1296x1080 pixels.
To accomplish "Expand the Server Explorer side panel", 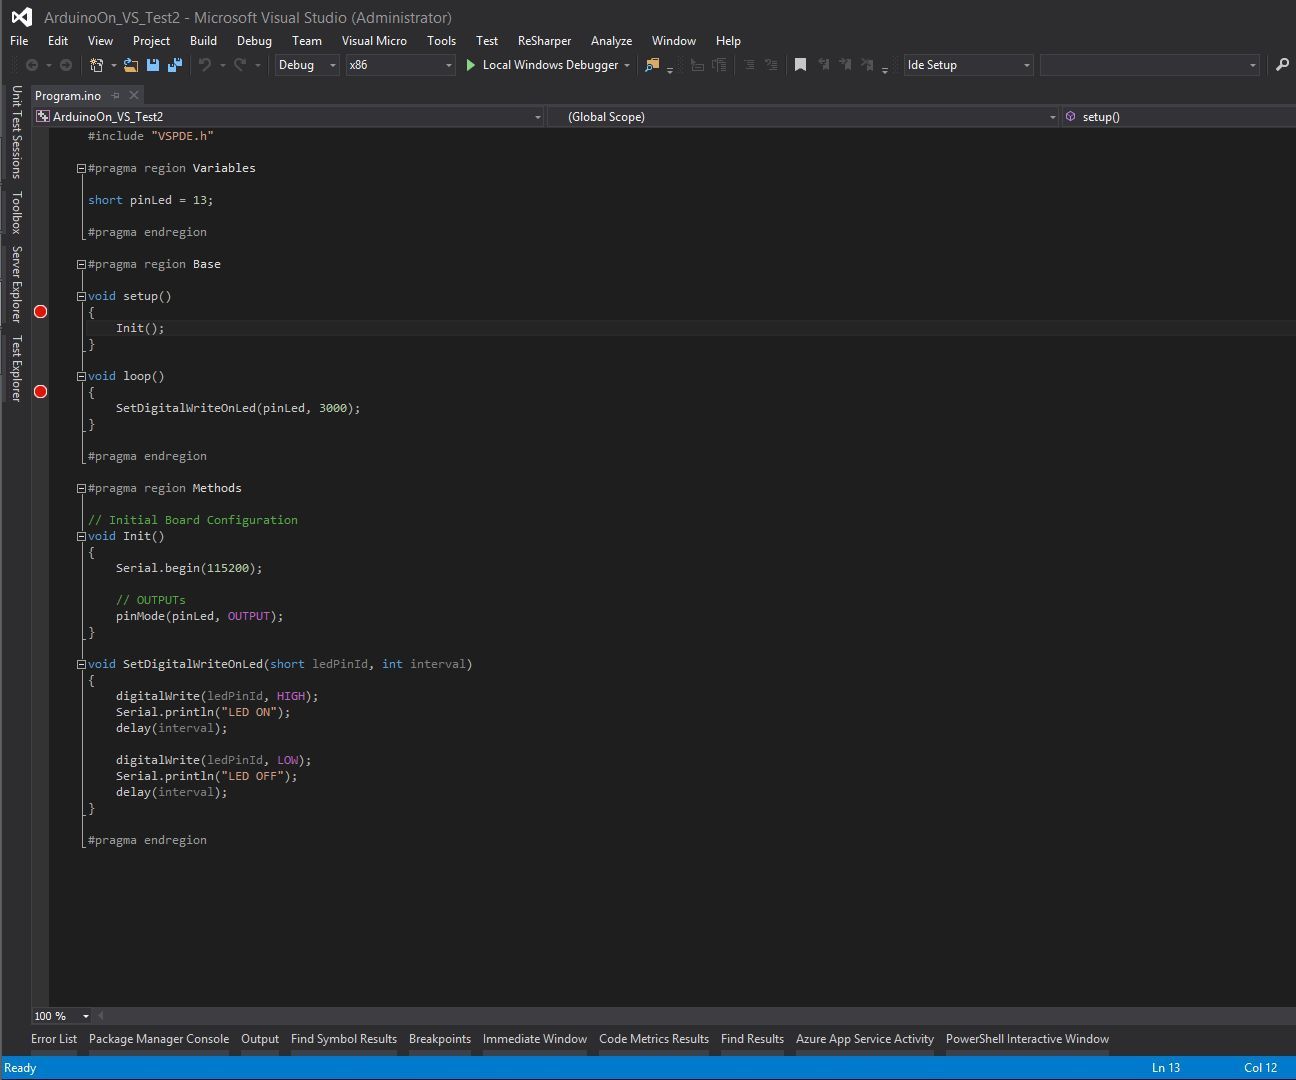I will [x=16, y=285].
